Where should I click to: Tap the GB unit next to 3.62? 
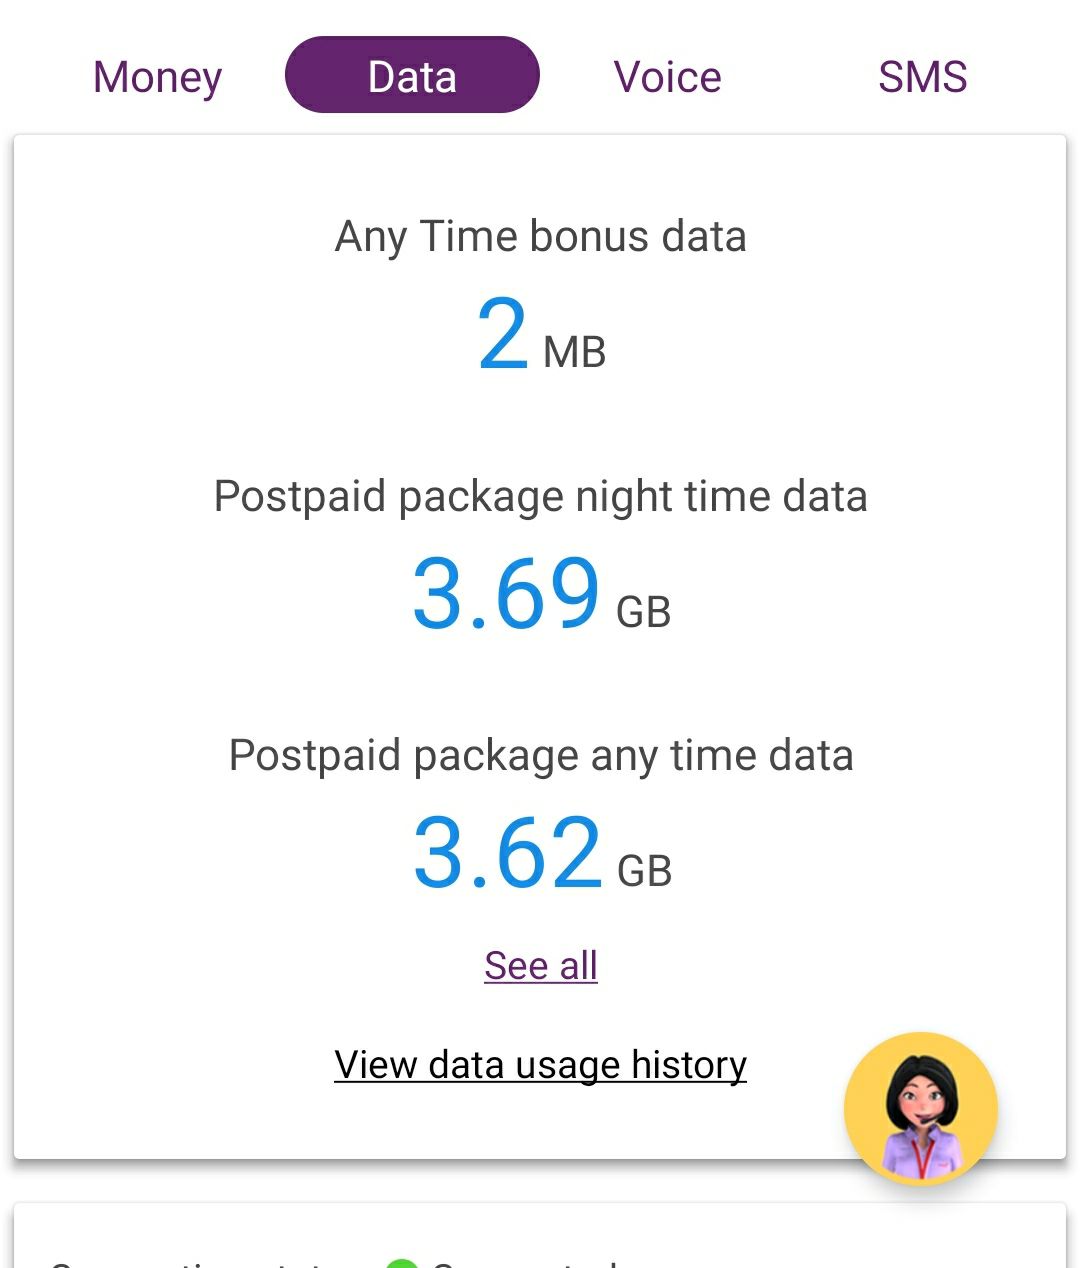pos(644,871)
